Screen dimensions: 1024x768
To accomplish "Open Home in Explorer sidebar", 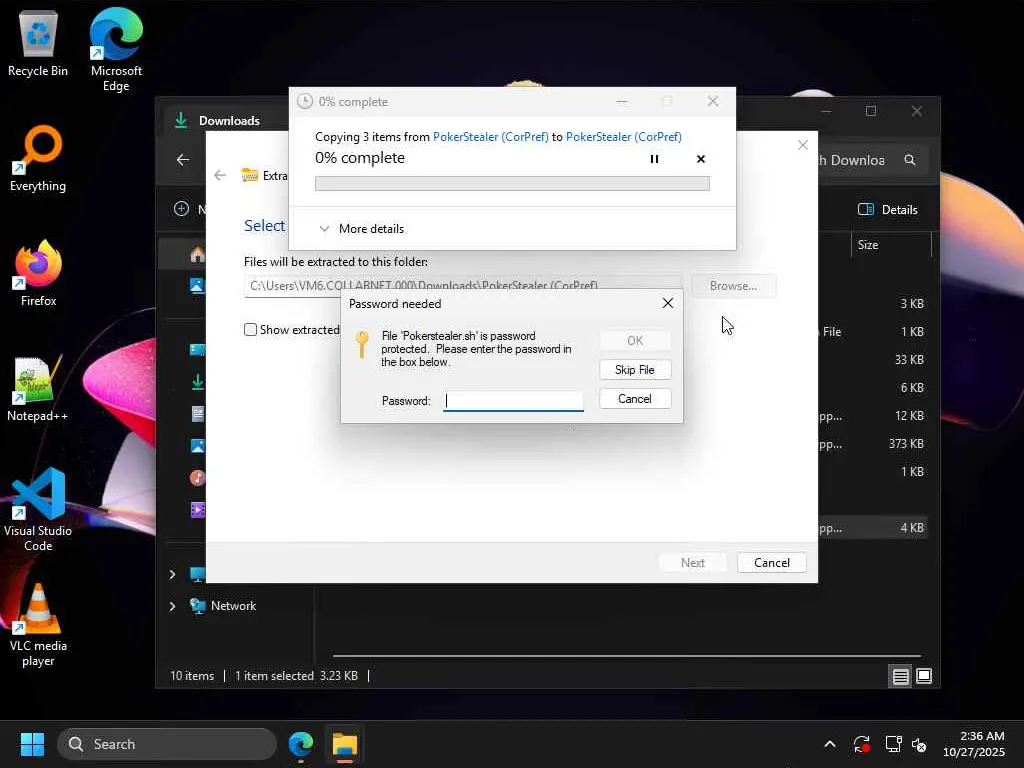I will (x=197, y=255).
